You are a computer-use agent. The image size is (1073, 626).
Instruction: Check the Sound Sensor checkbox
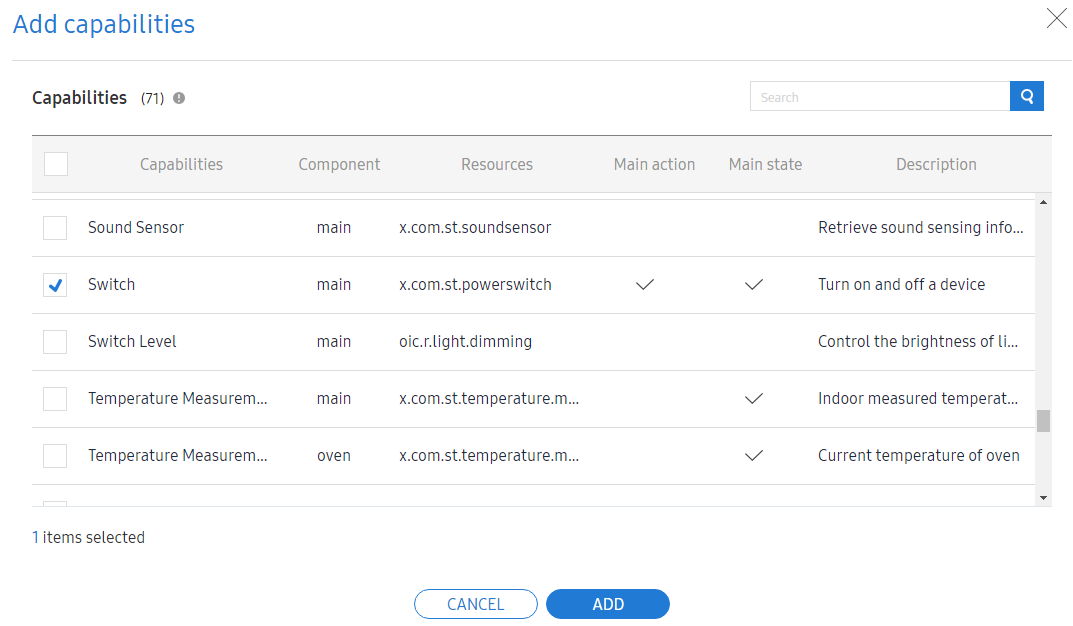pos(56,228)
